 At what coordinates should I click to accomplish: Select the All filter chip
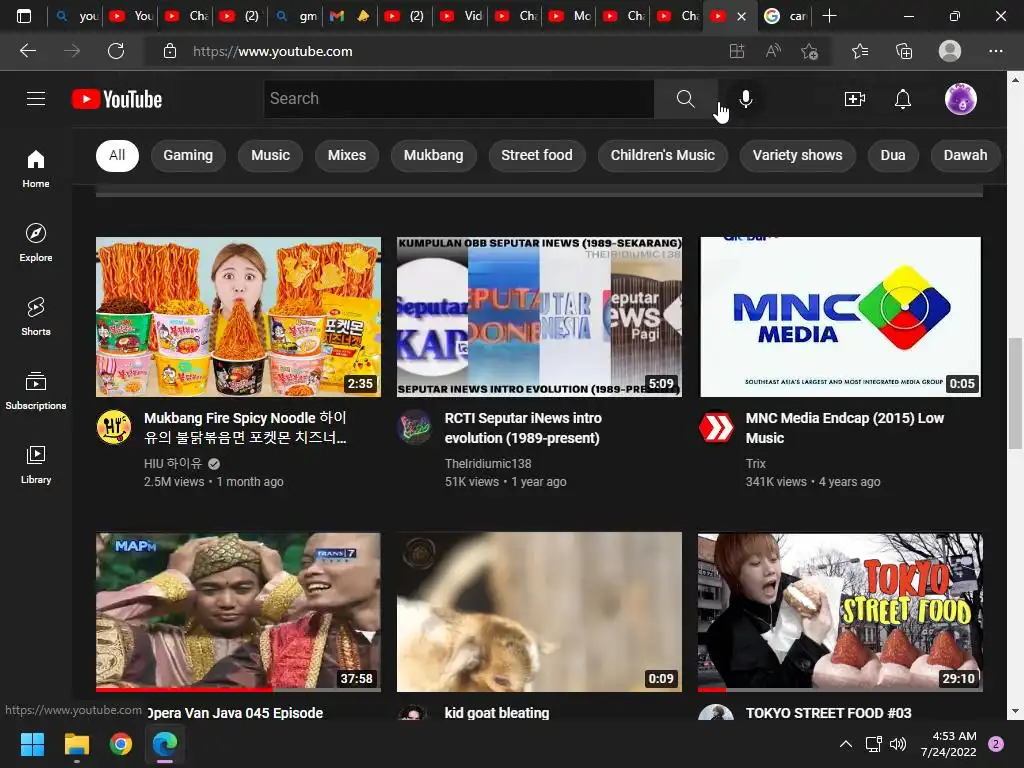[118, 155]
